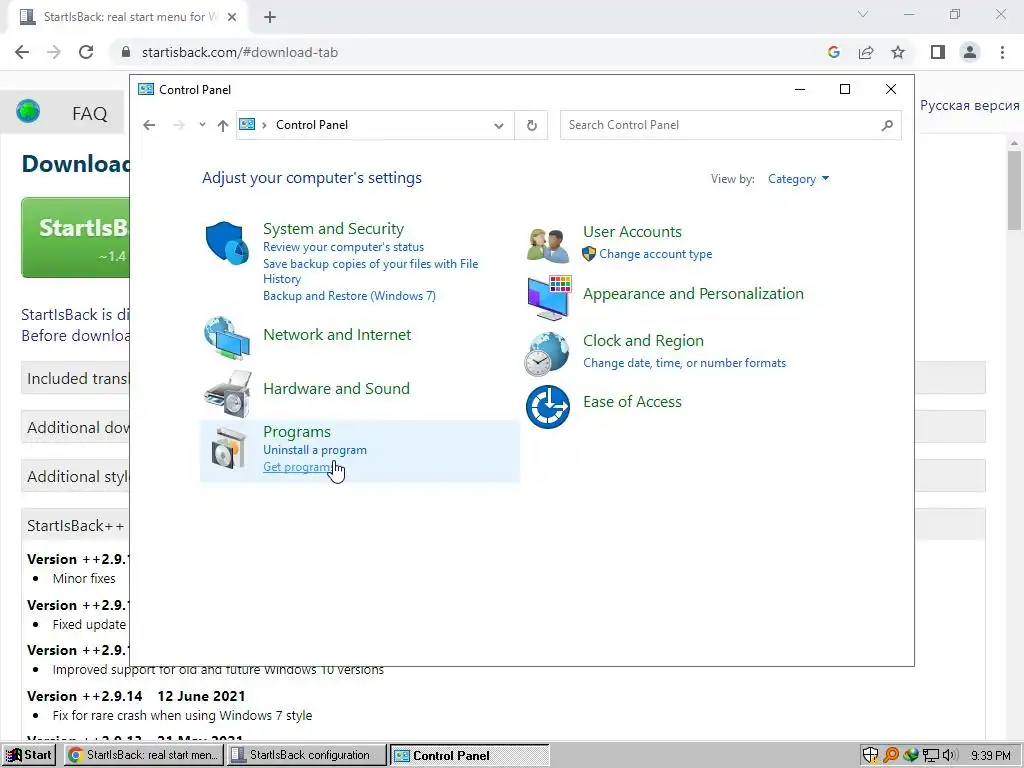Open Save backup copies with File History
The image size is (1024, 768).
coord(370,271)
